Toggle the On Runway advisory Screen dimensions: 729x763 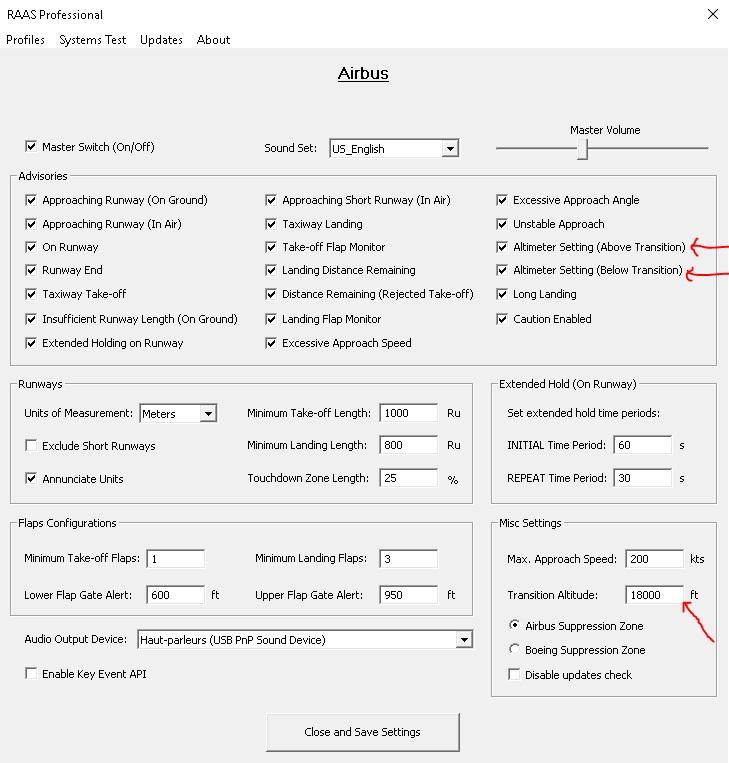click(31, 247)
